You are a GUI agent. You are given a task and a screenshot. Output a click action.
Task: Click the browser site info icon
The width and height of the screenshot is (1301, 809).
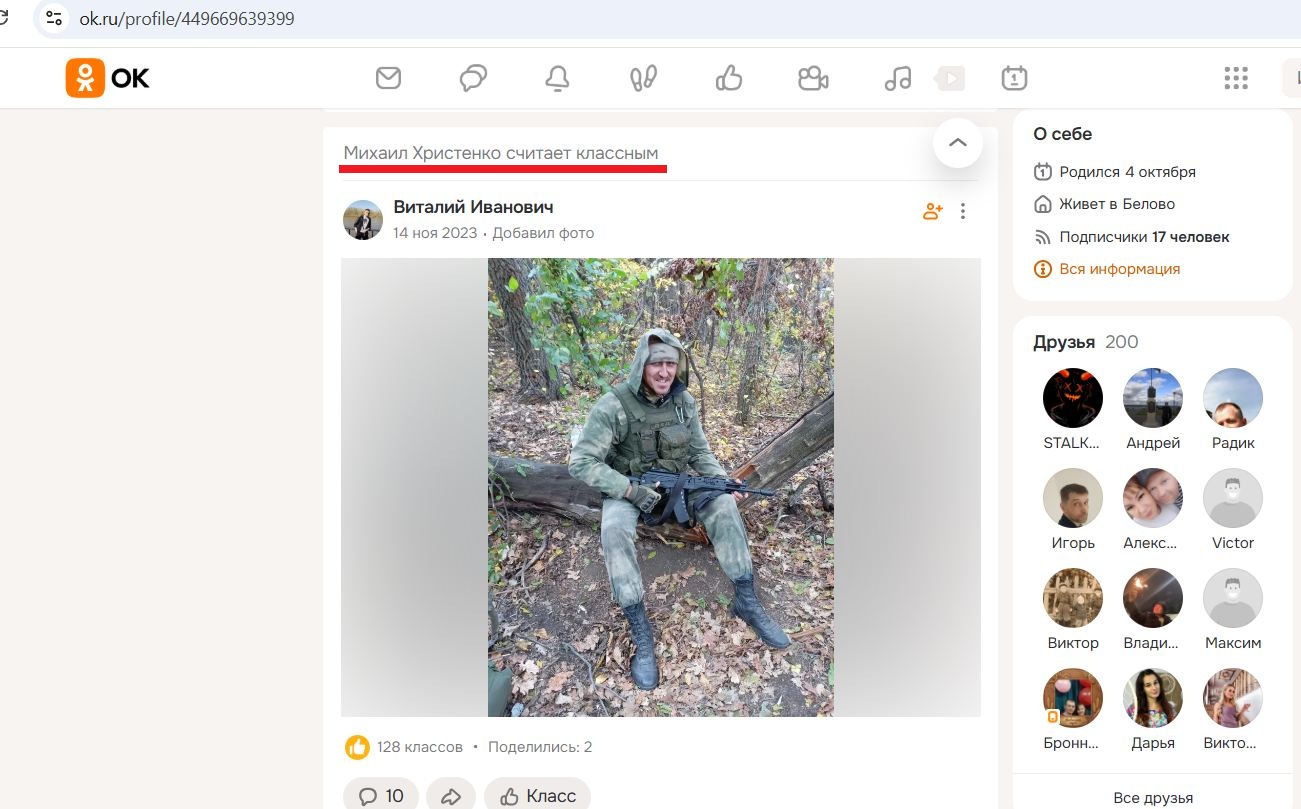click(54, 18)
